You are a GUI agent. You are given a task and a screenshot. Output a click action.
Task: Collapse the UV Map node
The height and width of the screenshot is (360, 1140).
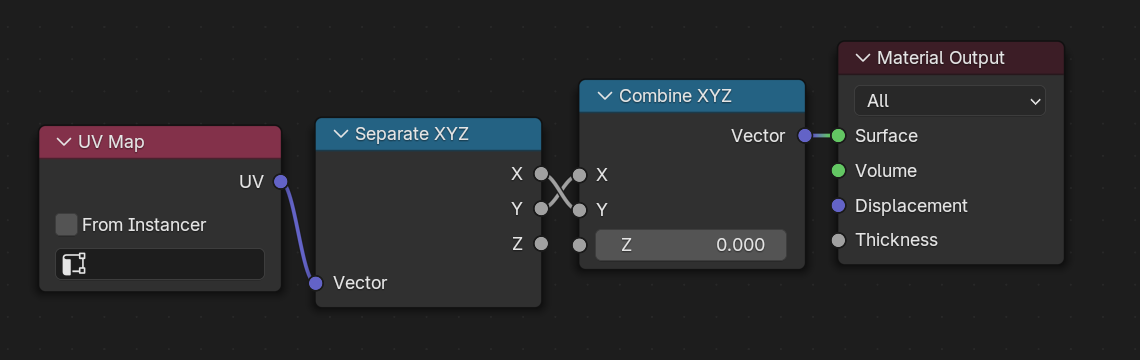tap(64, 142)
